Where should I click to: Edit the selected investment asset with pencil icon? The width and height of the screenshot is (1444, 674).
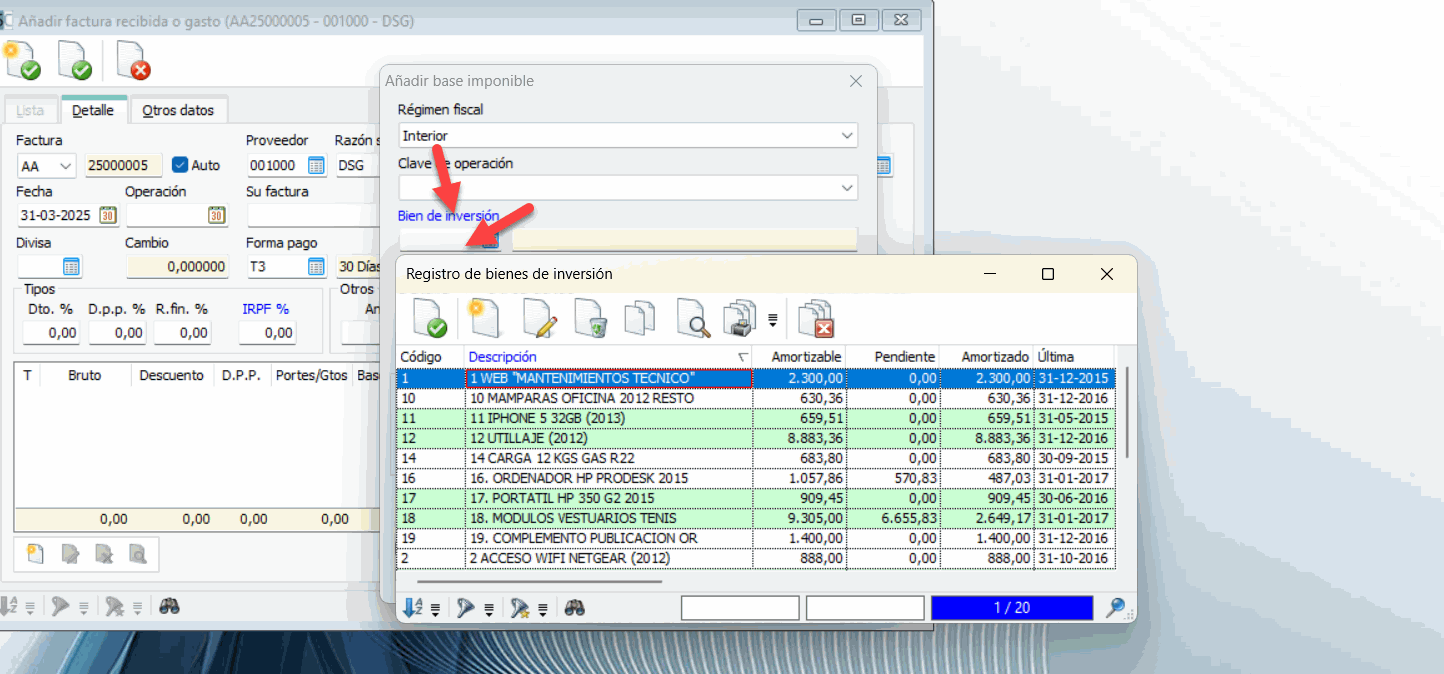click(539, 317)
